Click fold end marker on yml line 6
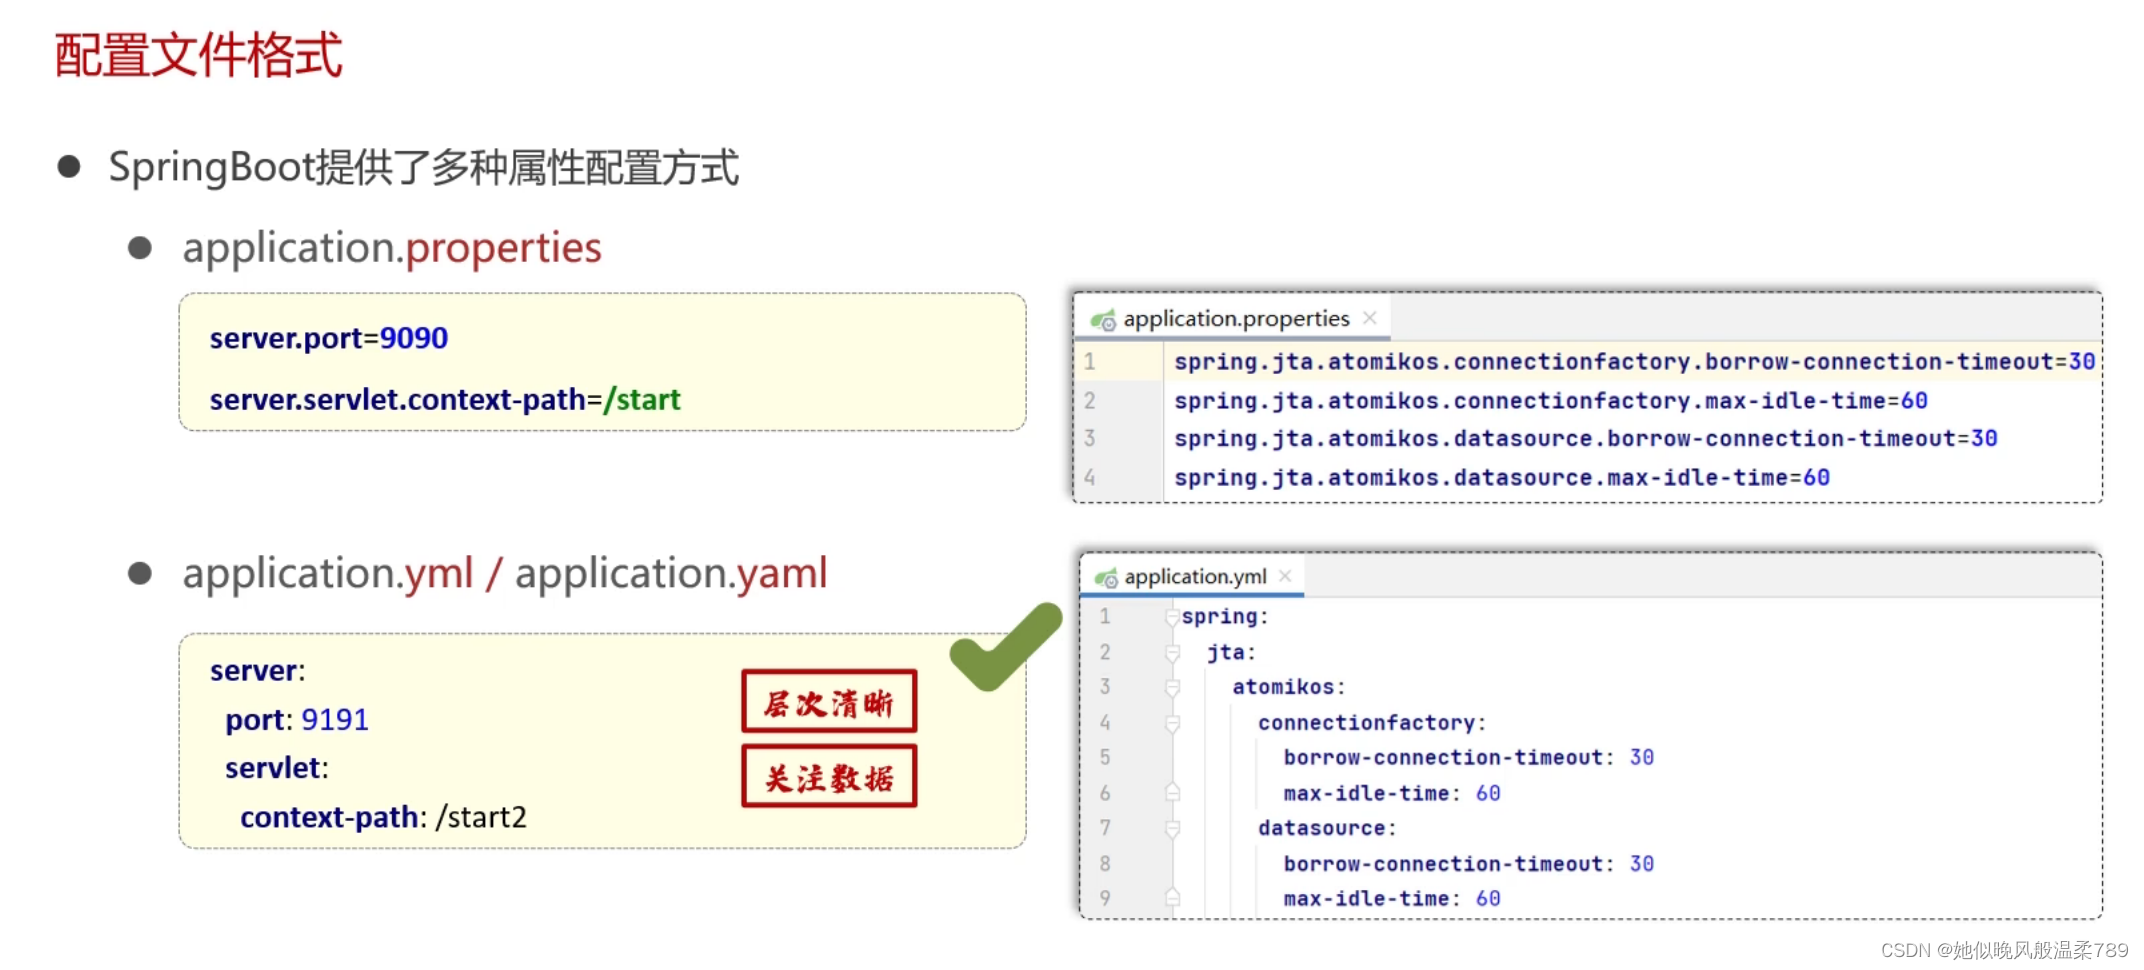 [1172, 793]
